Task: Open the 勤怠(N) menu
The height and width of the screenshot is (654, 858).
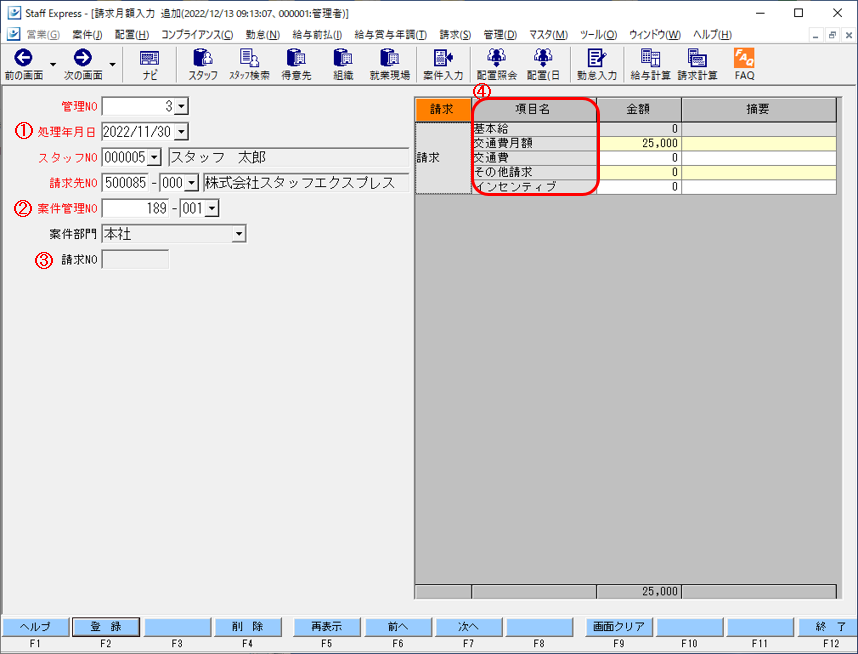Action: pos(263,34)
